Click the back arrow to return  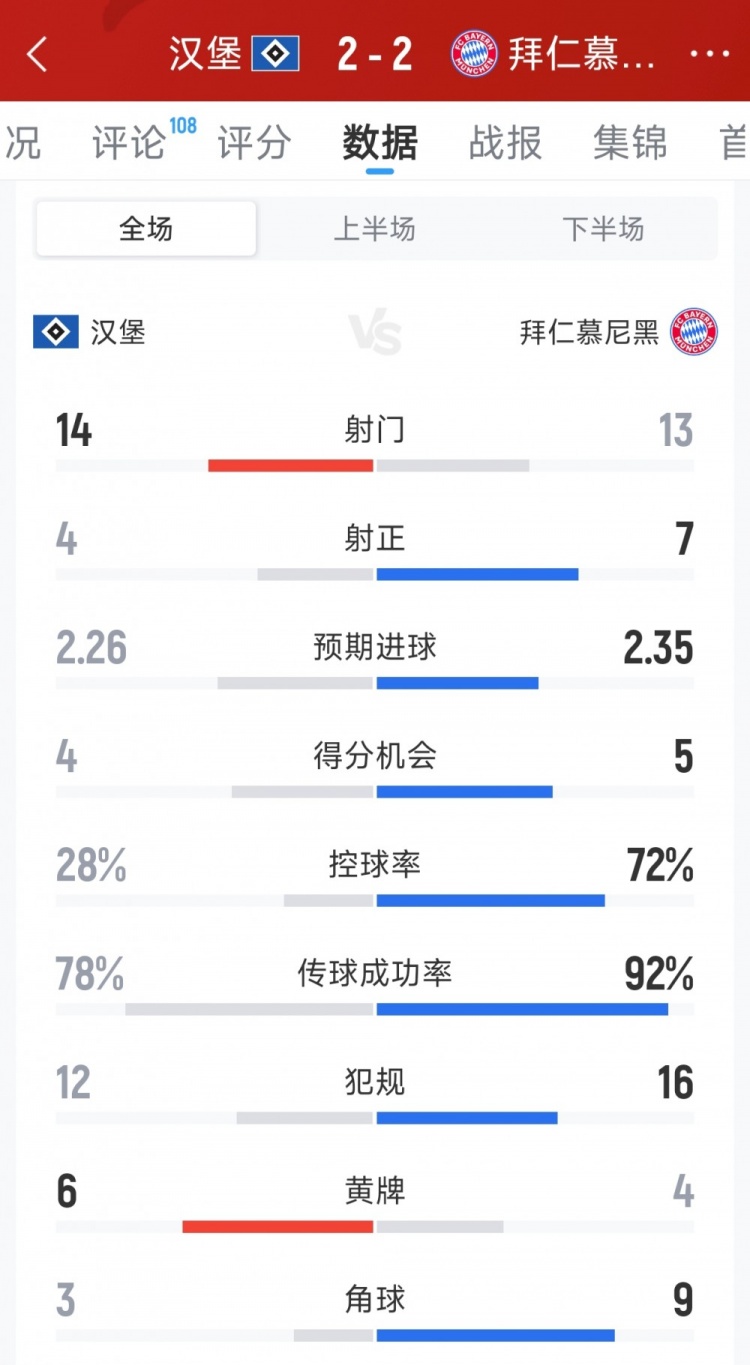coord(38,55)
